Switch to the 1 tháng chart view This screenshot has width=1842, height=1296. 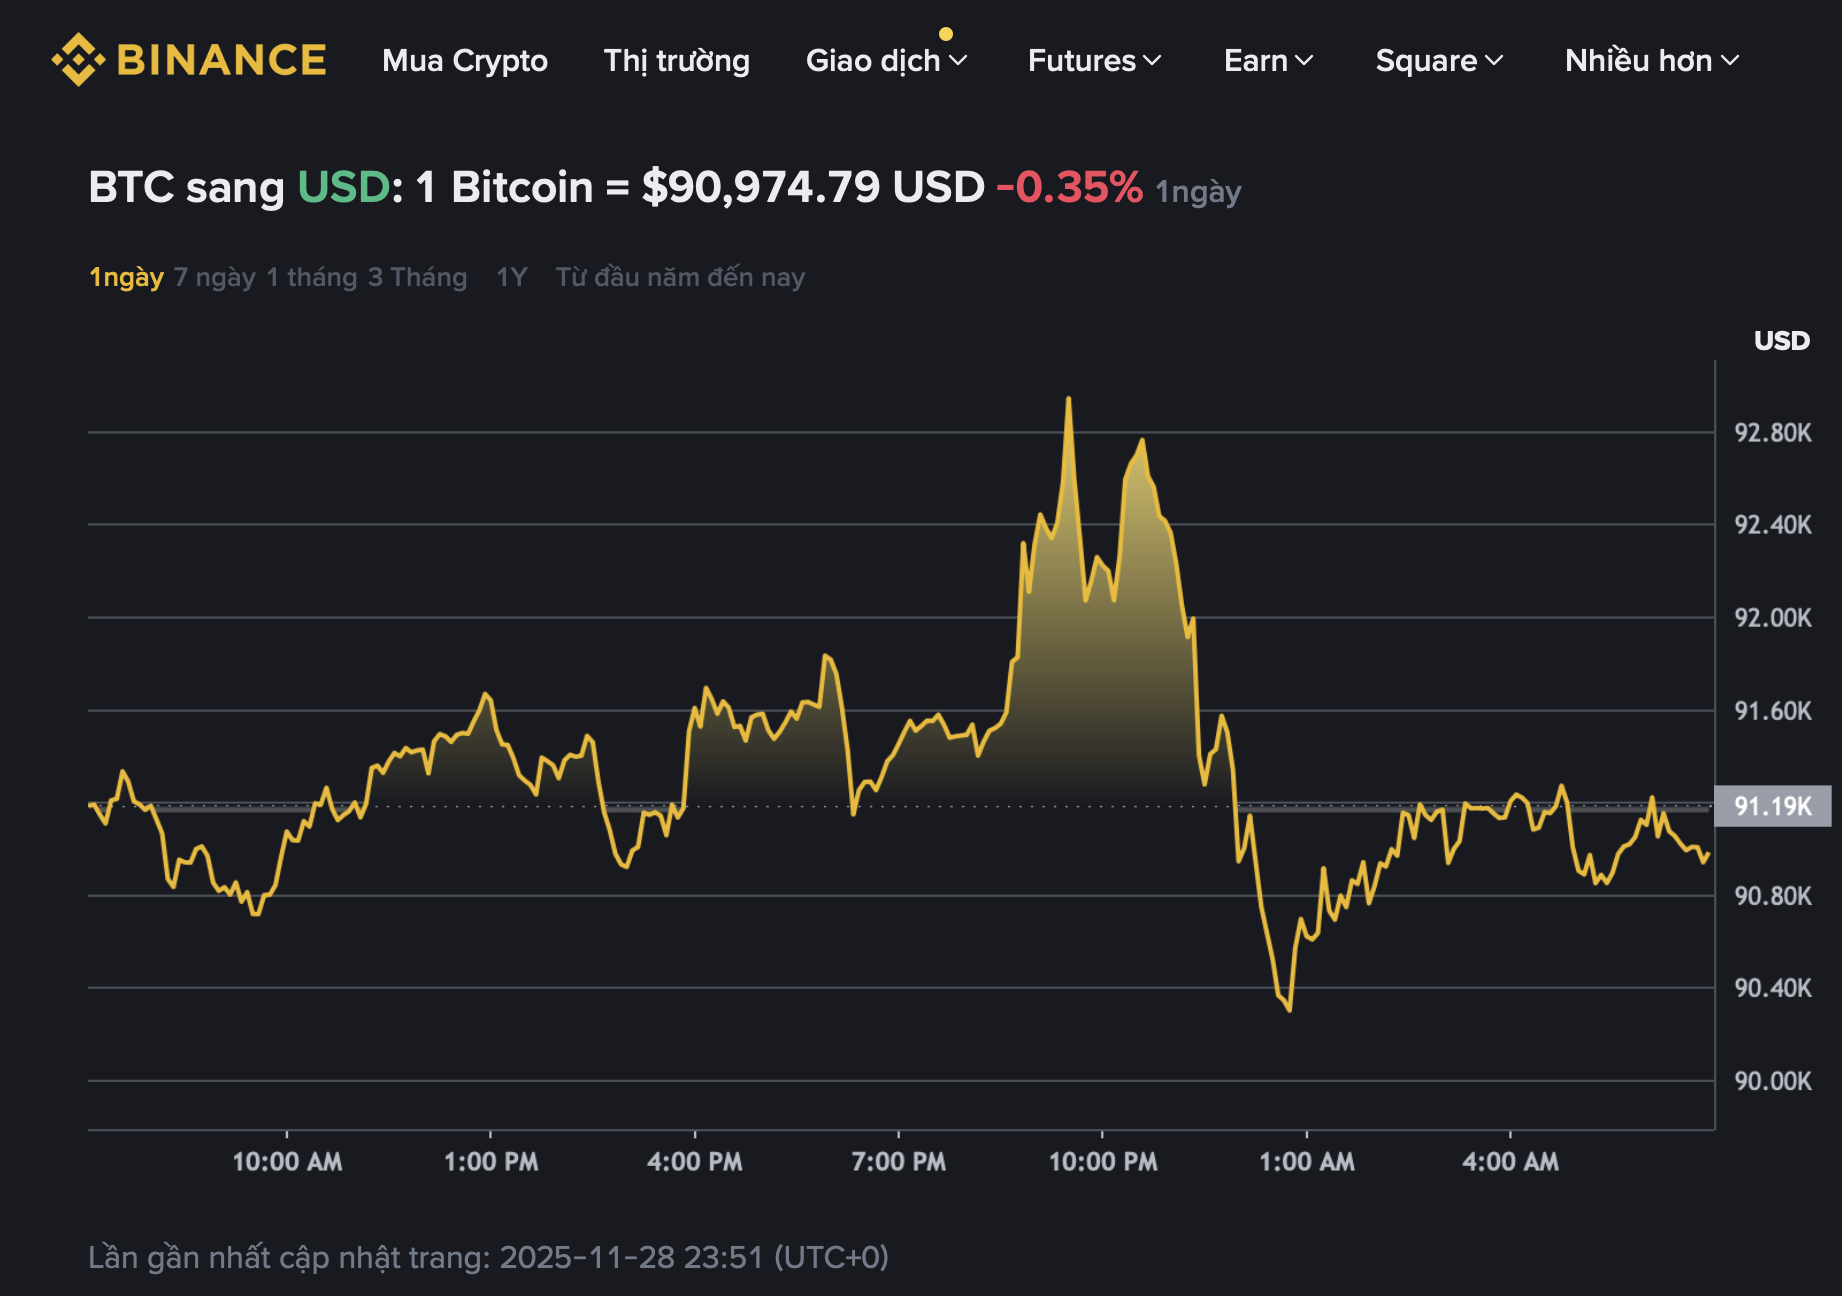(312, 277)
